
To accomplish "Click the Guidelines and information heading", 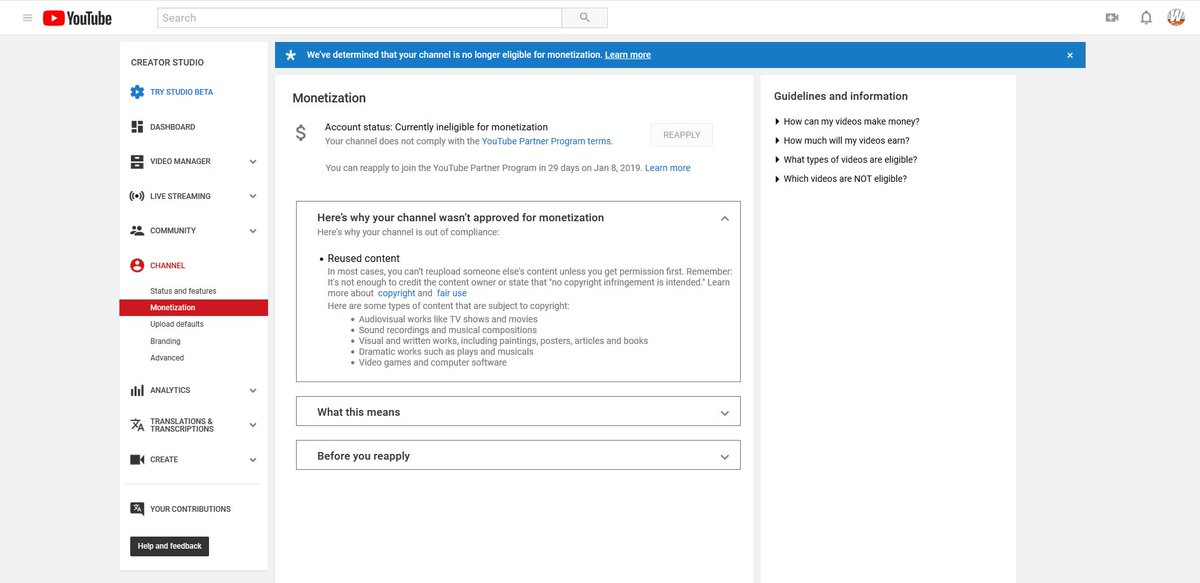I will coord(841,96).
